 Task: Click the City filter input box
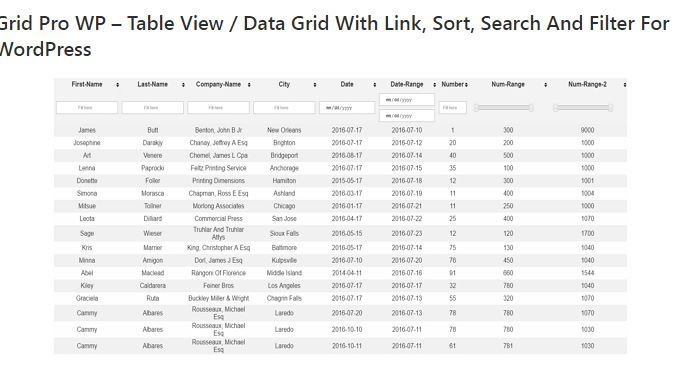click(x=284, y=108)
